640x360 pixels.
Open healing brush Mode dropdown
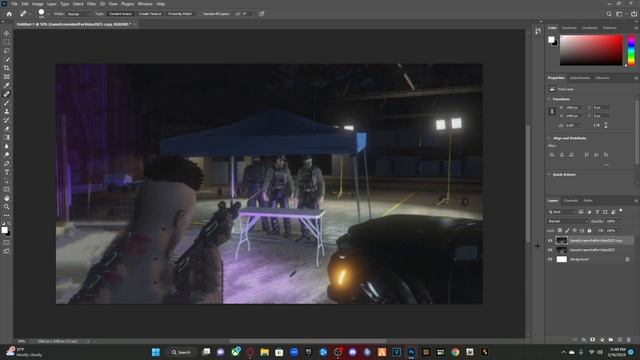pyautogui.click(x=78, y=14)
